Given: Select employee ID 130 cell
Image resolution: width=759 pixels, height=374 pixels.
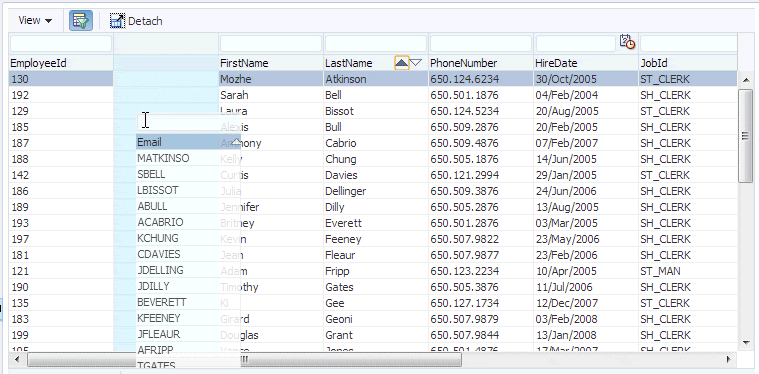Looking at the screenshot, I should coord(61,79).
